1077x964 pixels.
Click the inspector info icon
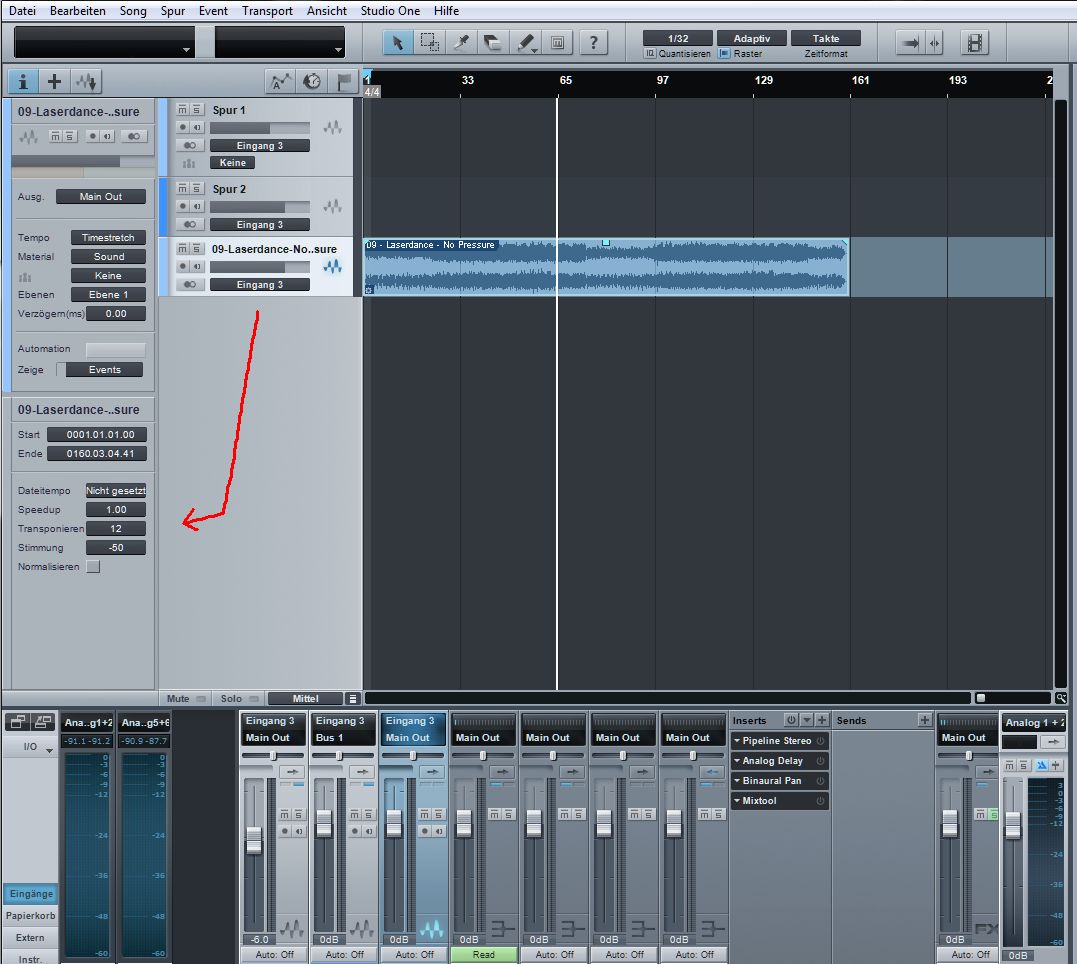click(22, 81)
